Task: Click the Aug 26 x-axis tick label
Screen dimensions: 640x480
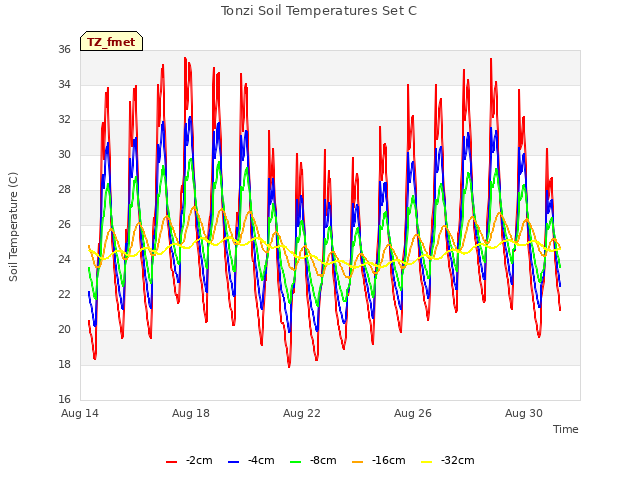Action: [x=413, y=413]
